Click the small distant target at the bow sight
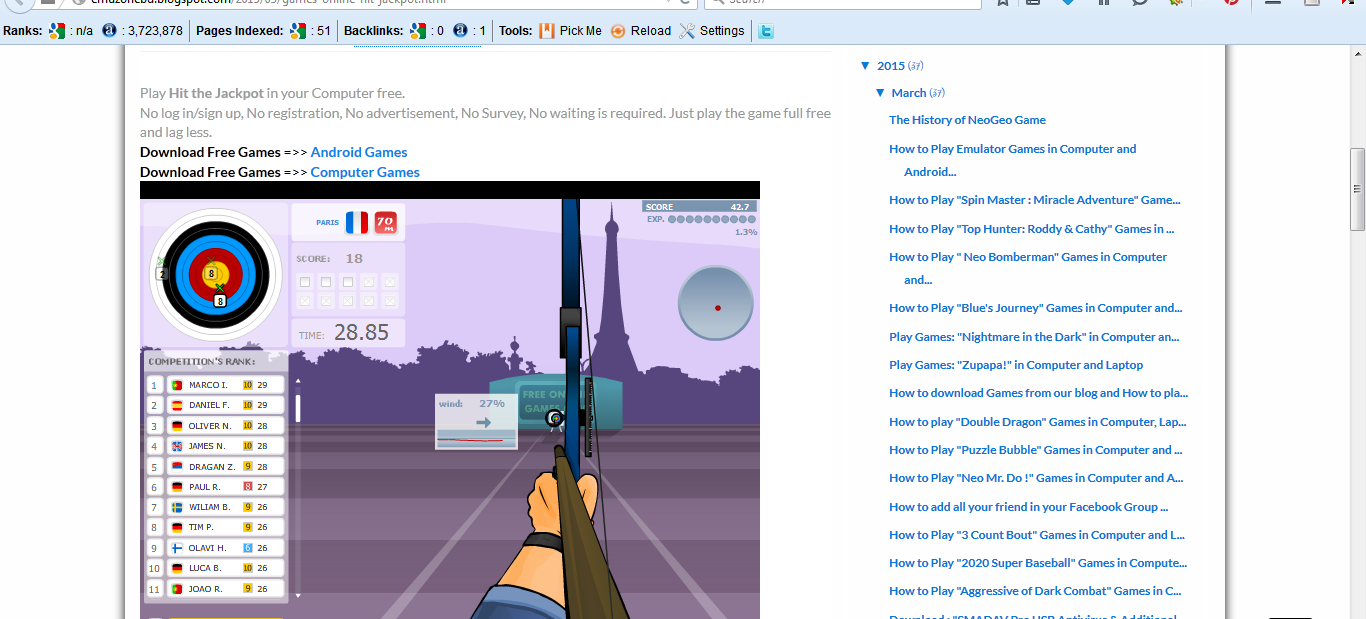Screen dimensions: 1366x619 tap(555, 418)
